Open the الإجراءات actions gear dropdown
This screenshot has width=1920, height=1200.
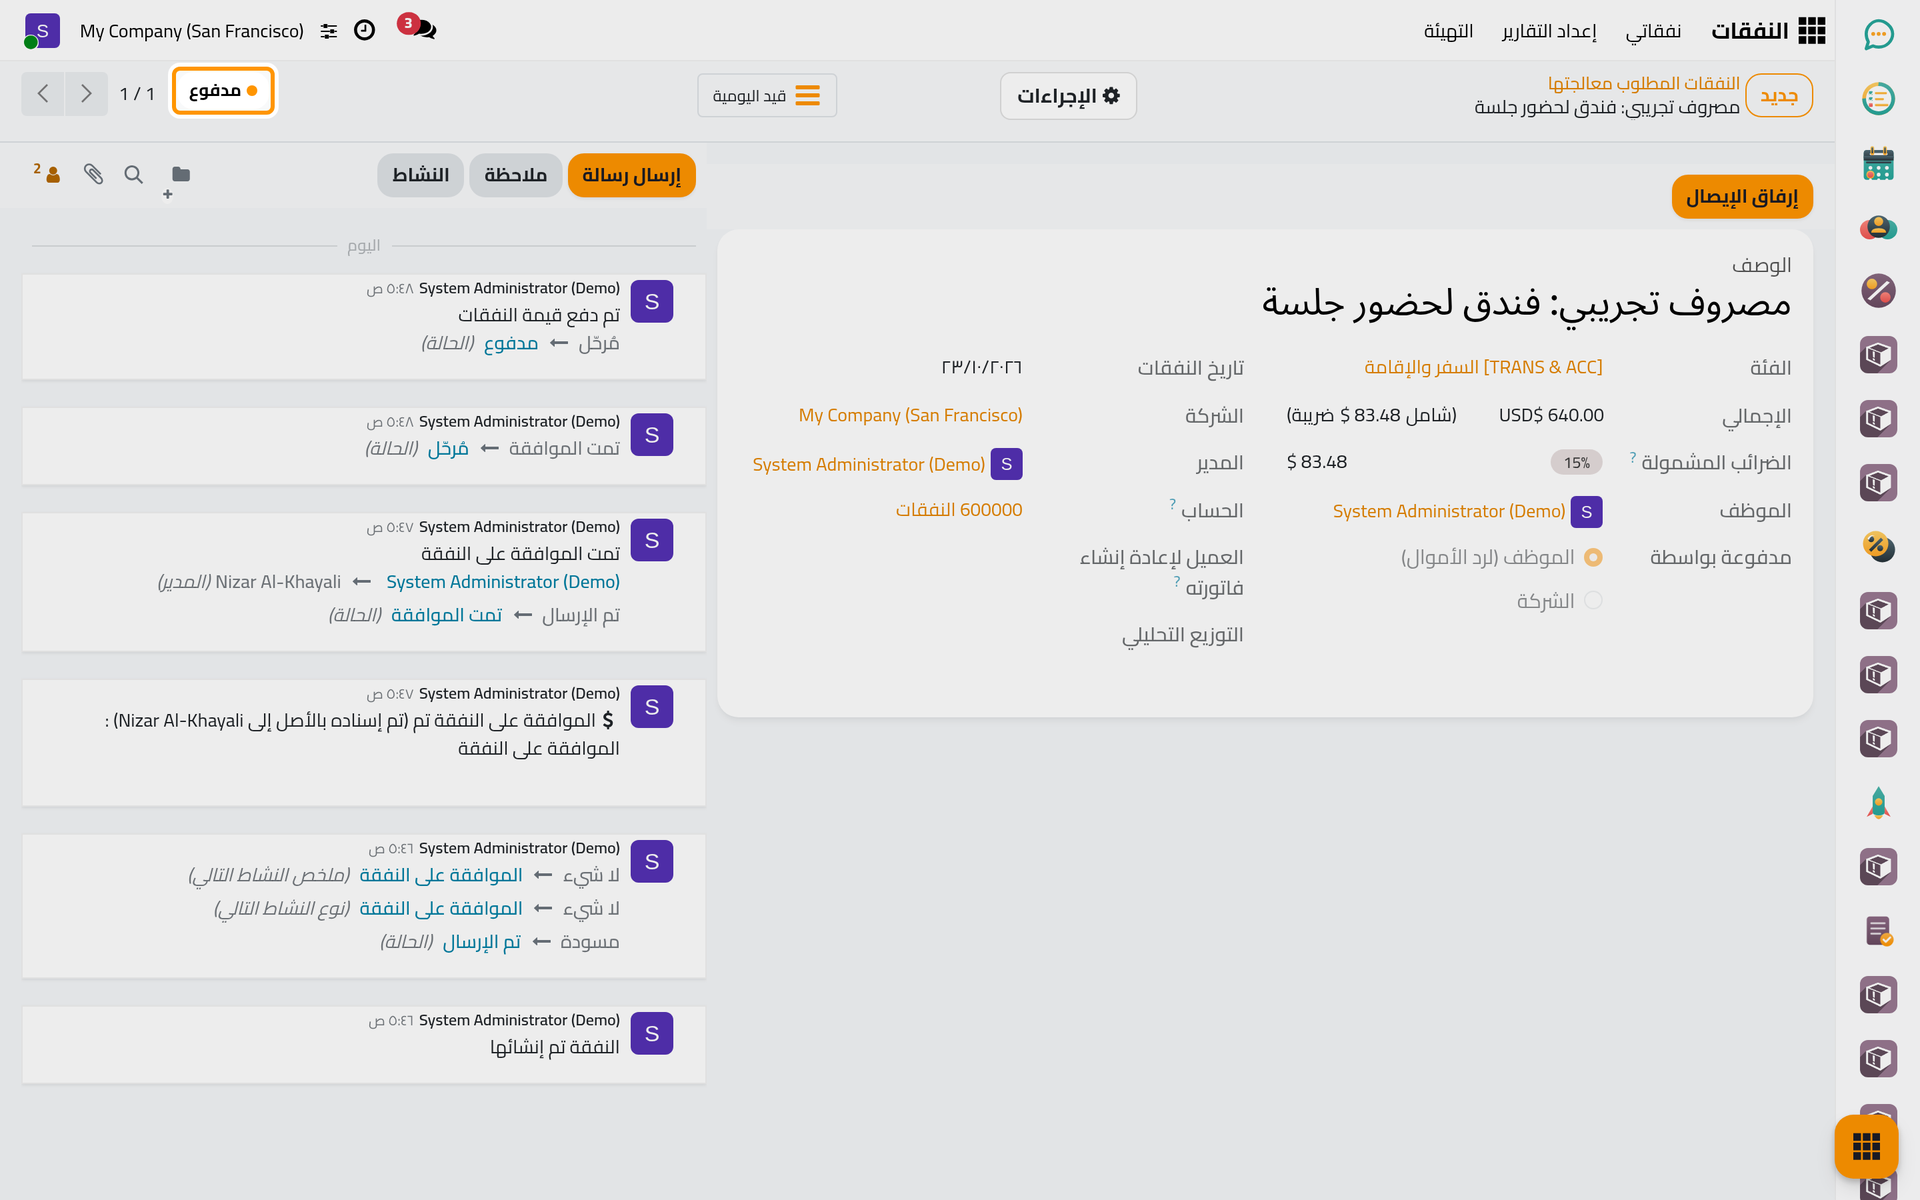[x=1068, y=96]
